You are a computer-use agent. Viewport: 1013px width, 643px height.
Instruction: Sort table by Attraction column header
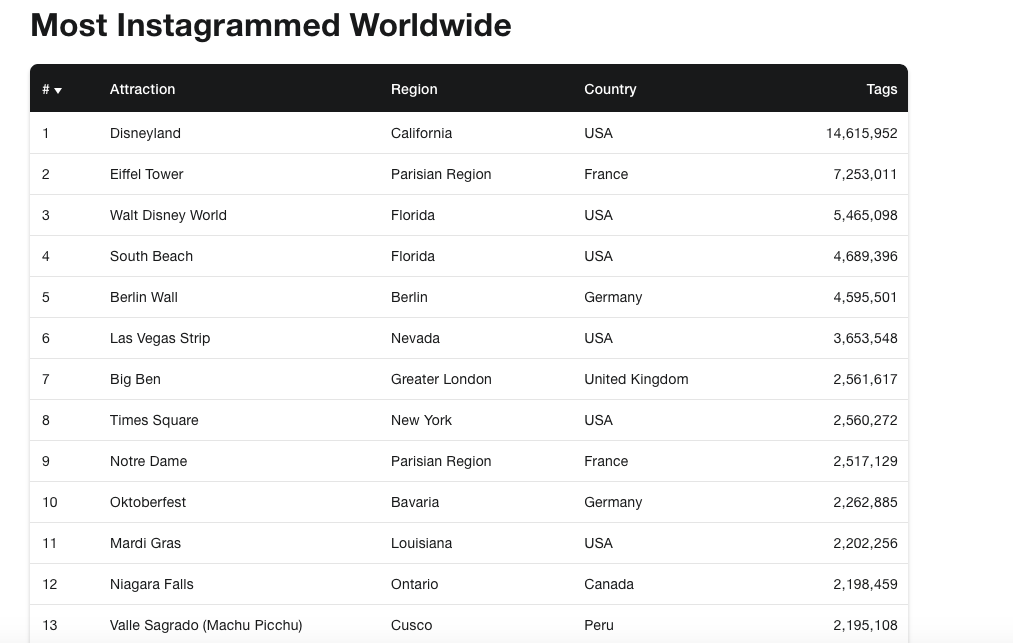142,89
